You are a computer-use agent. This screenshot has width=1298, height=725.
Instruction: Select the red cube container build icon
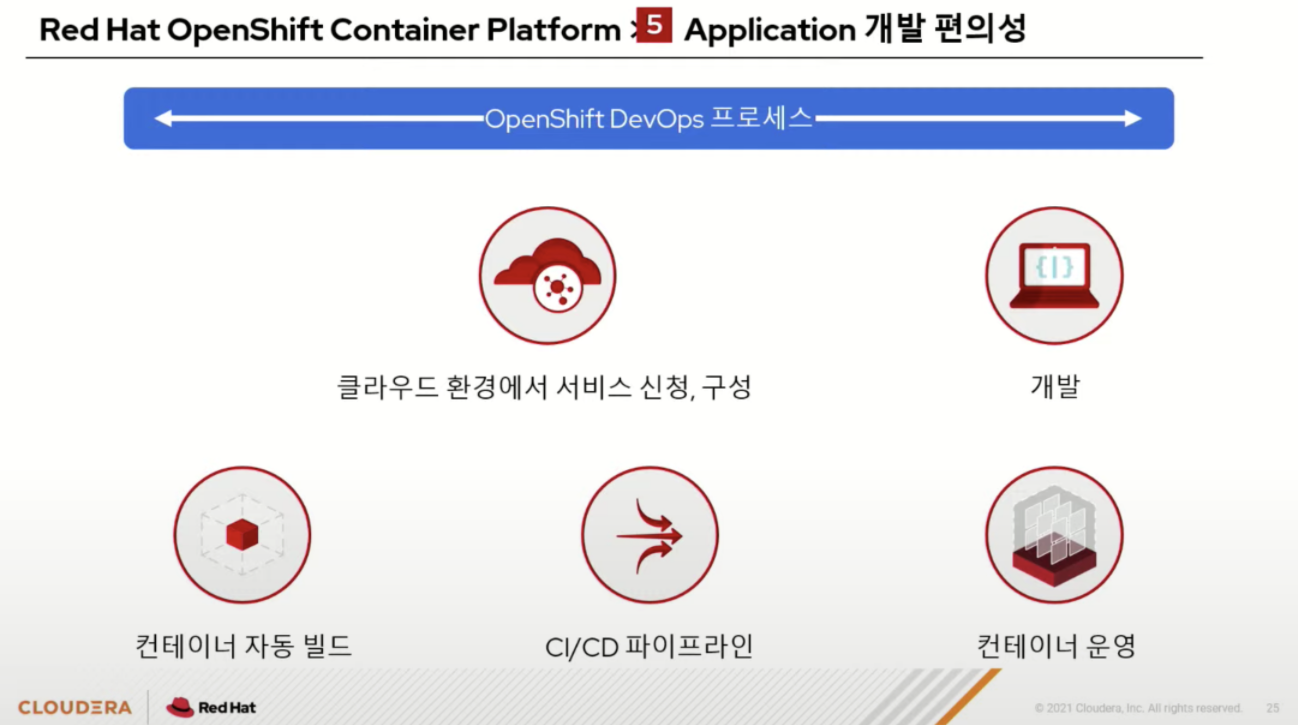242,535
